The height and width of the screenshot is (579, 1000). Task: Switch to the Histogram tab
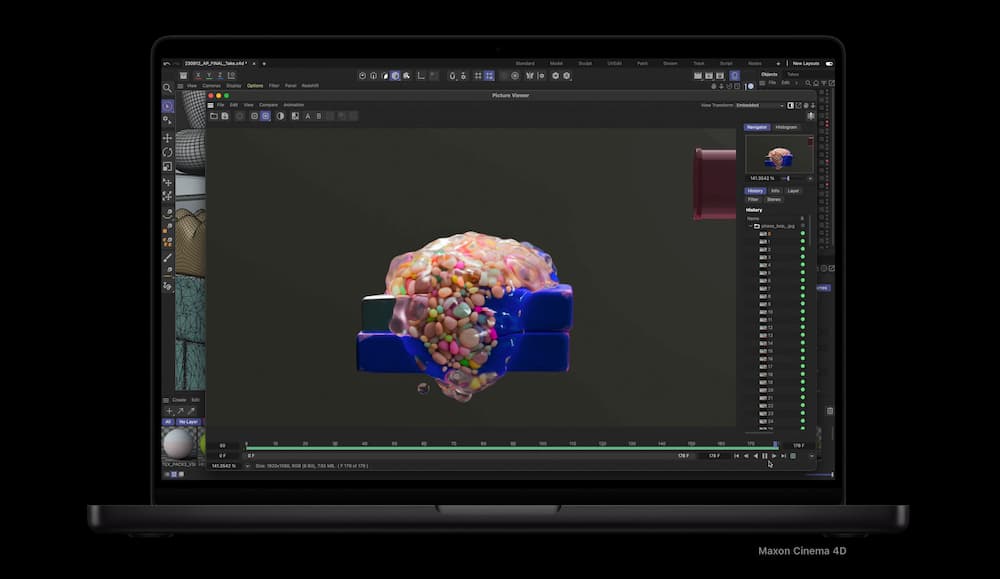click(x=786, y=128)
